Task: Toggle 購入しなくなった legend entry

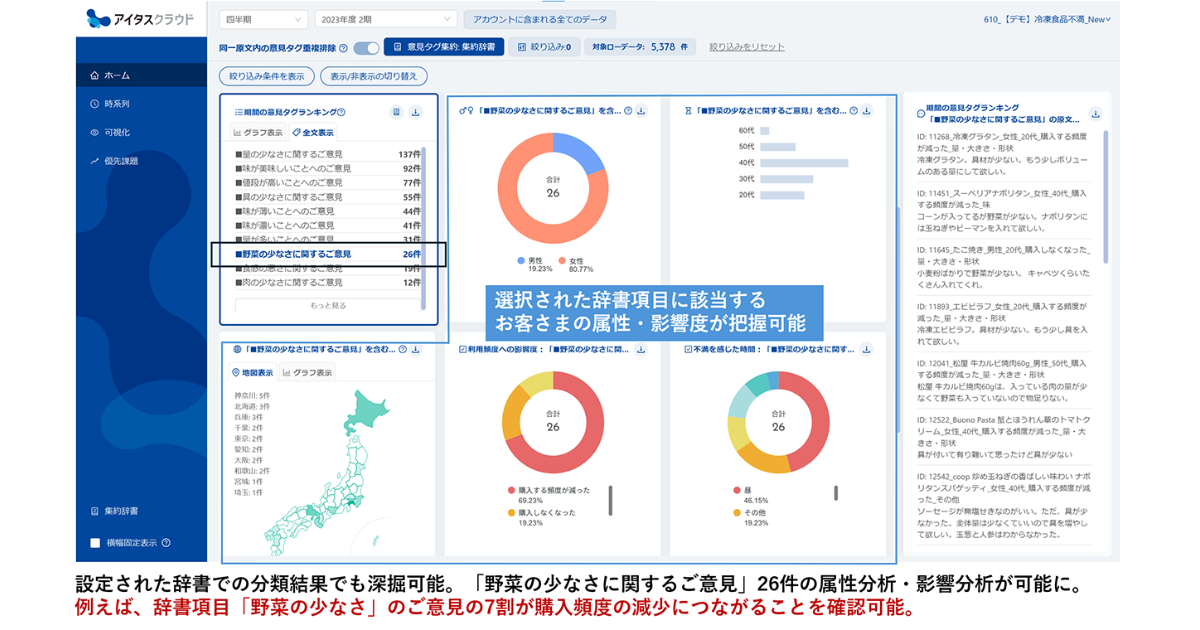Action: (x=540, y=516)
